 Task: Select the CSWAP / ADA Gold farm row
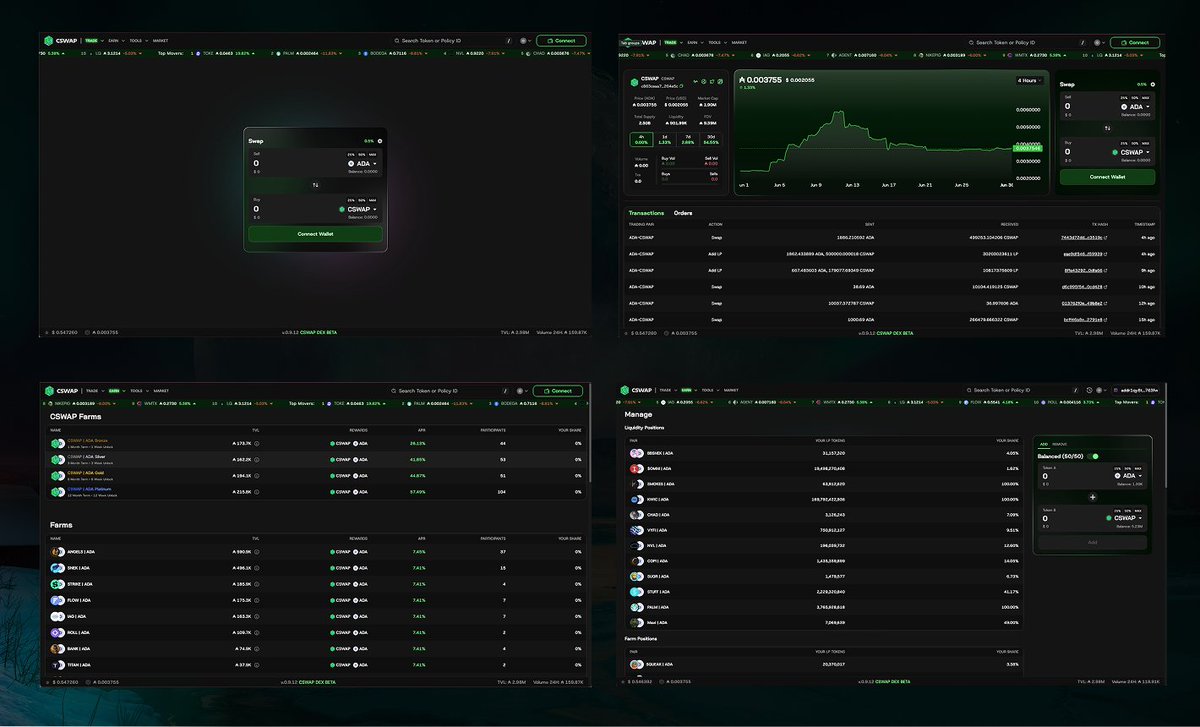click(315, 475)
